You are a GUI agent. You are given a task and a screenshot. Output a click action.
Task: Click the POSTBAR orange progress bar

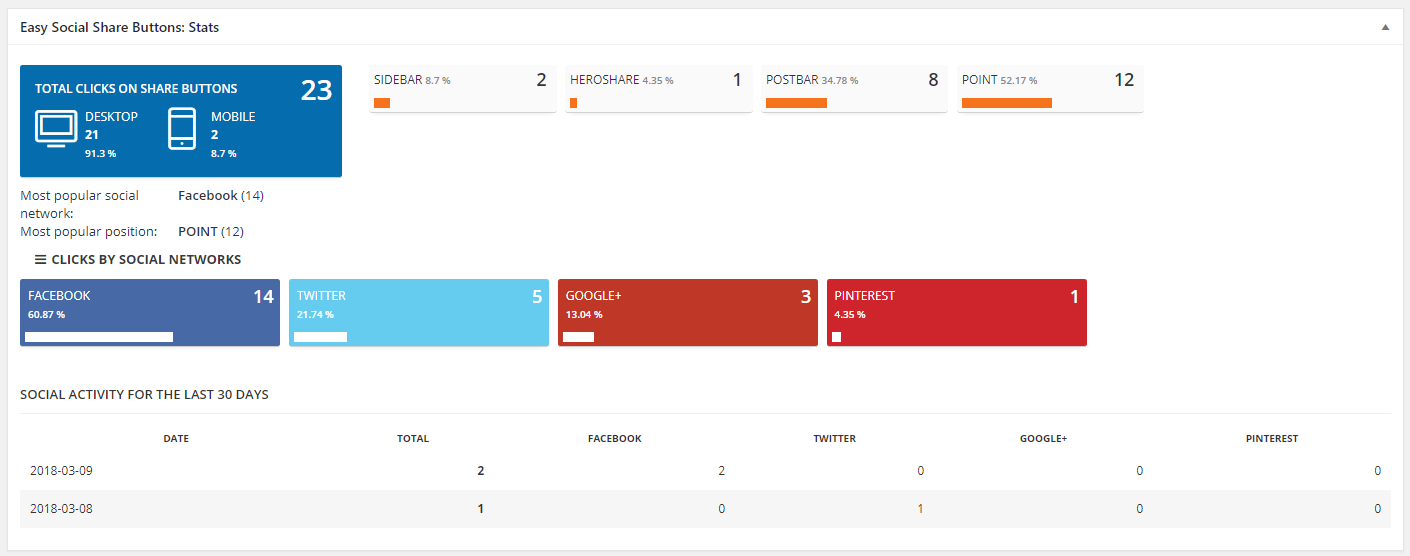point(796,103)
